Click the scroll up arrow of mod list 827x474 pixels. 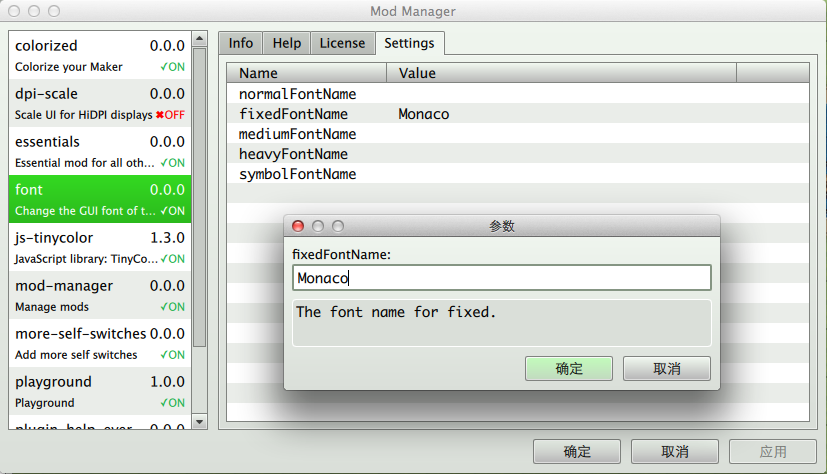199,38
